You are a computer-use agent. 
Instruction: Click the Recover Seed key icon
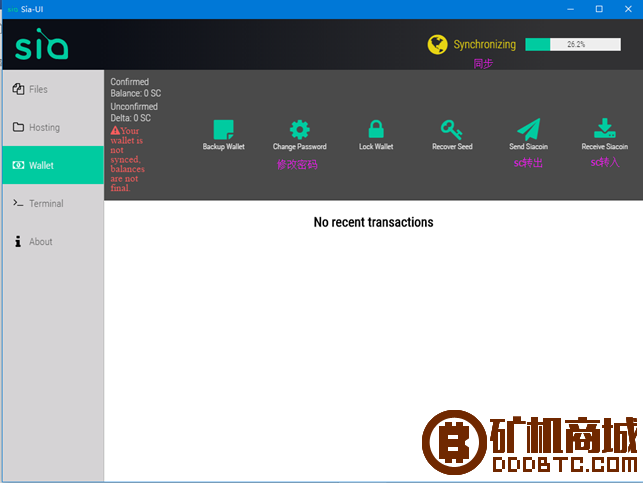coord(451,130)
